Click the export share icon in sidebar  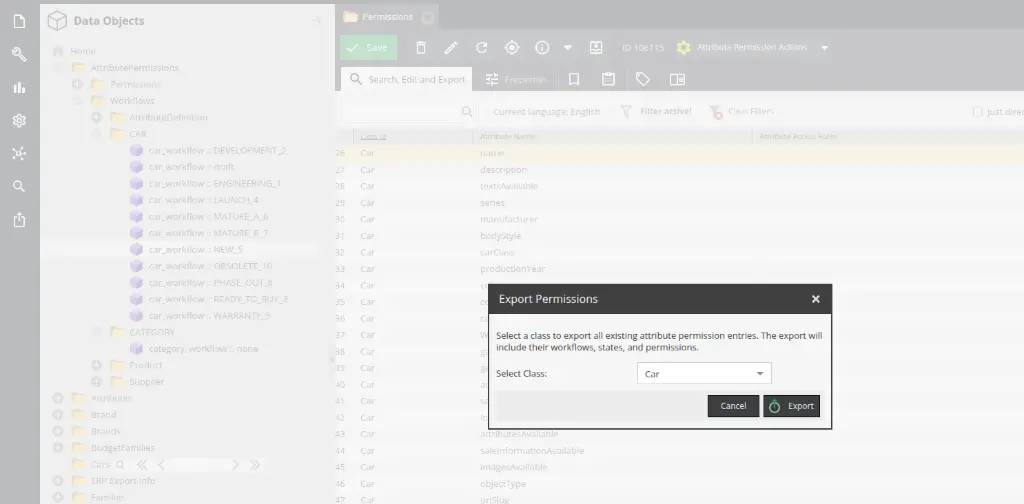[19, 220]
